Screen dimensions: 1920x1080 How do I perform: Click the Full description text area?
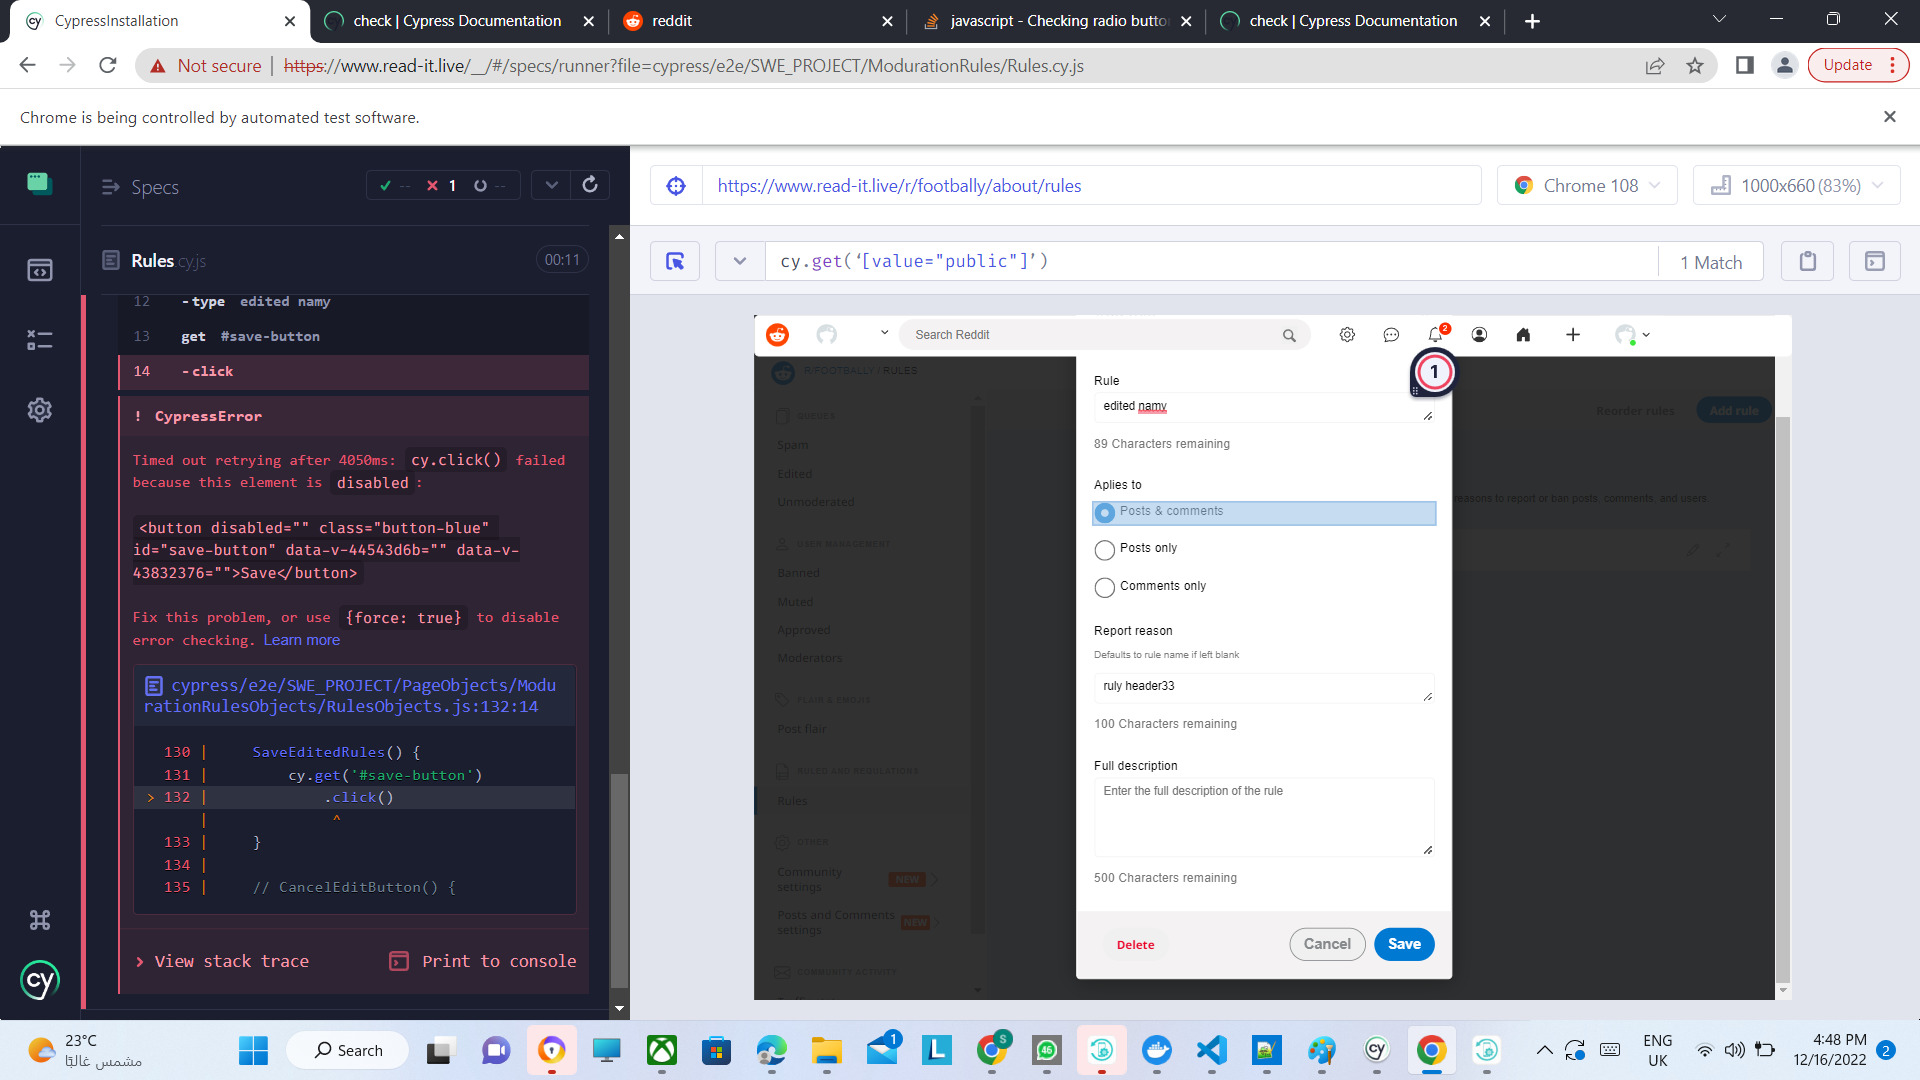click(x=1264, y=818)
